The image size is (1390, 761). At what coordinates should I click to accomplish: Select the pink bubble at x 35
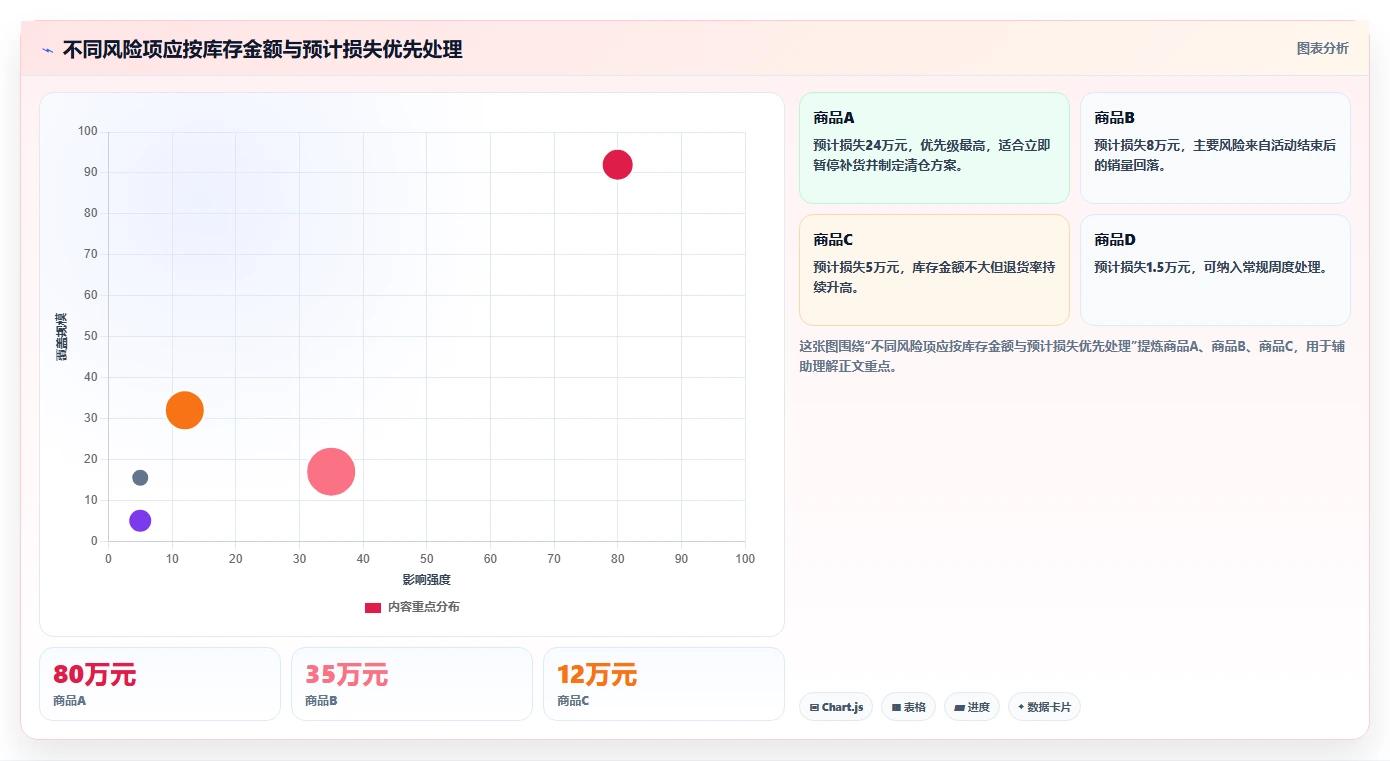pyautogui.click(x=331, y=472)
